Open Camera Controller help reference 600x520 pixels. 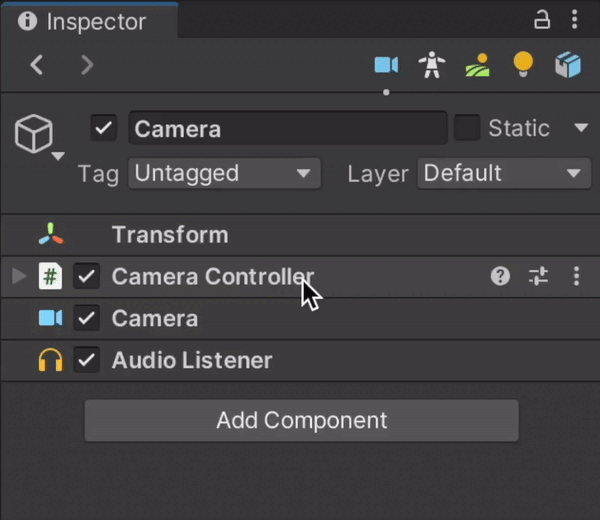(x=500, y=277)
